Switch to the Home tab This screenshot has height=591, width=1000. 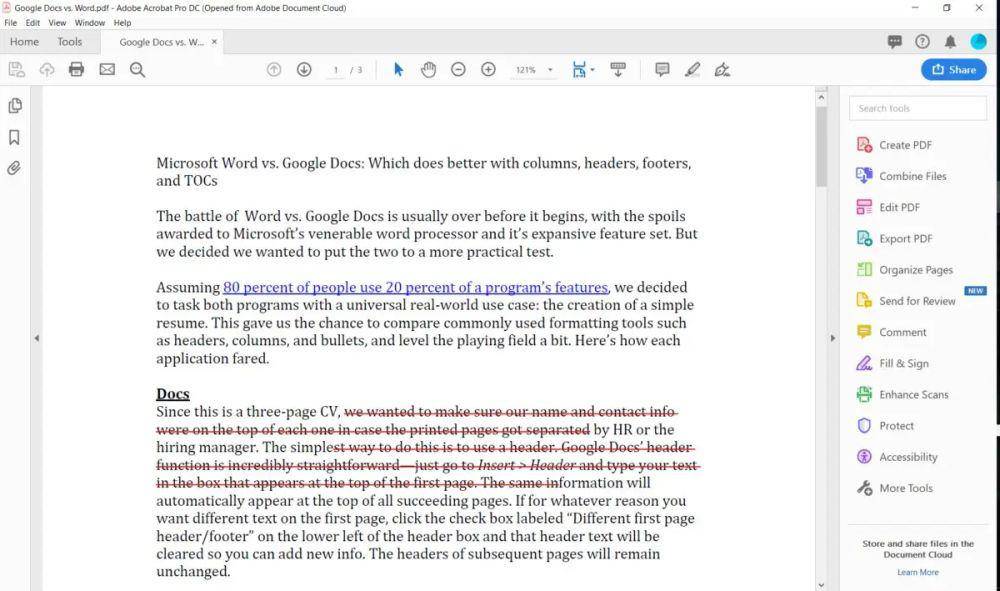coord(24,42)
